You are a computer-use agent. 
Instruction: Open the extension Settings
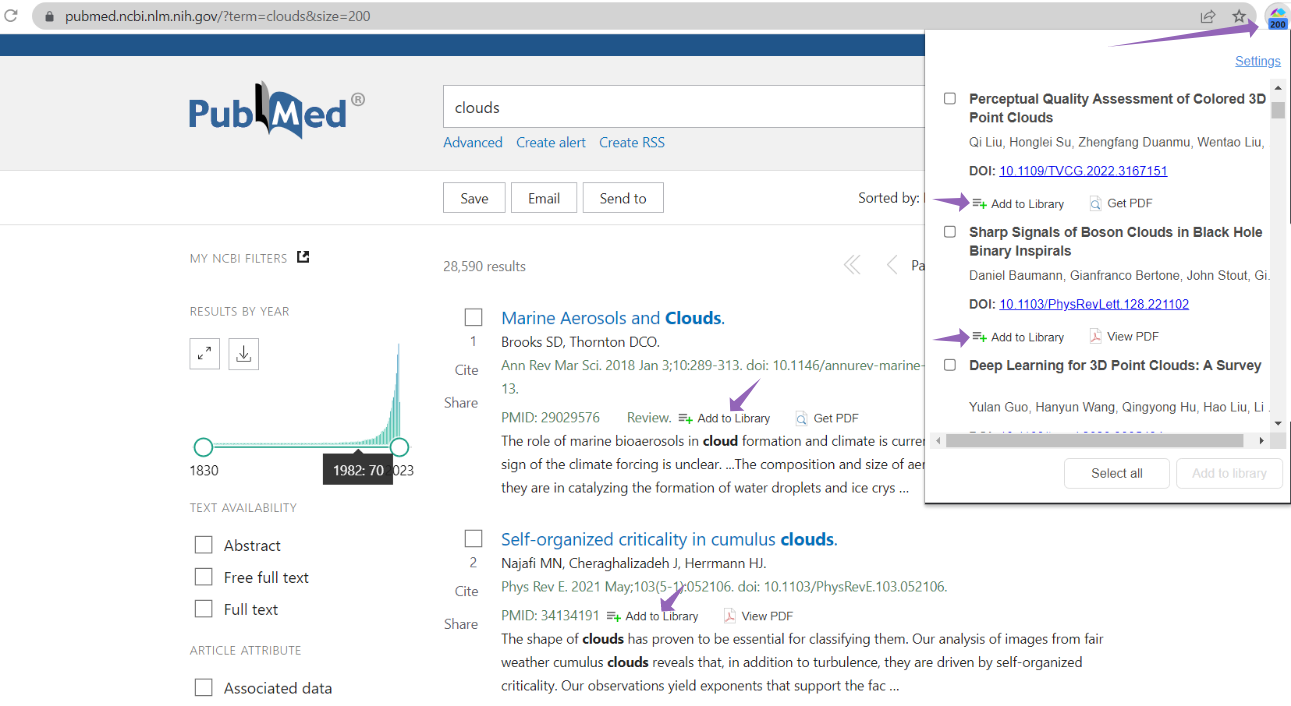[x=1257, y=60]
